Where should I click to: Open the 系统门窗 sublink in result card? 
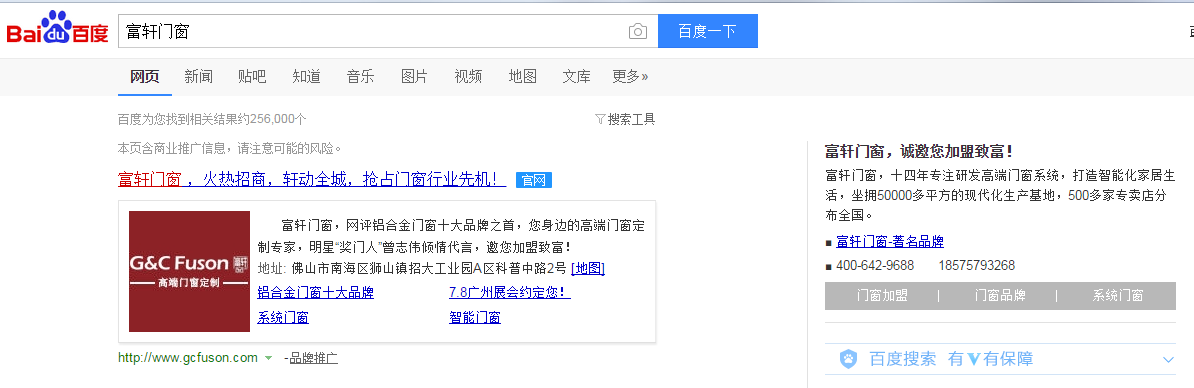click(283, 318)
